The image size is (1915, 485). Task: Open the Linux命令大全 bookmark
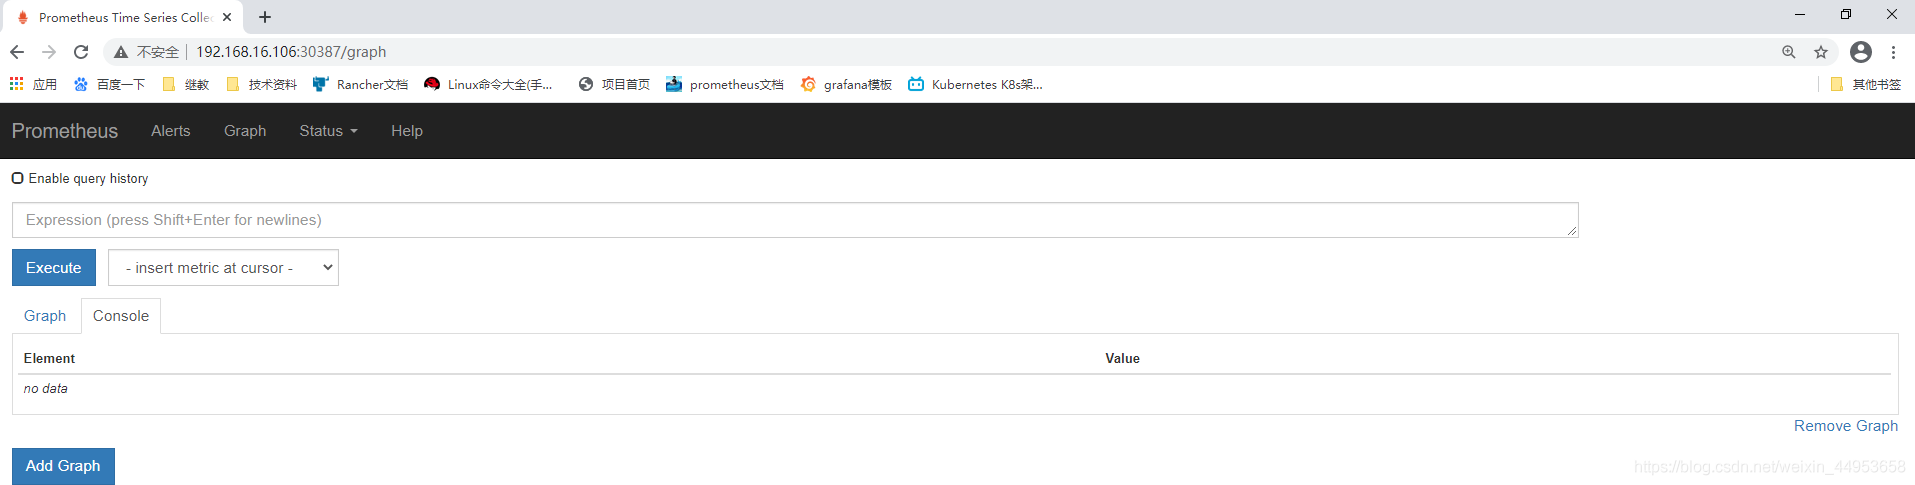[x=488, y=84]
